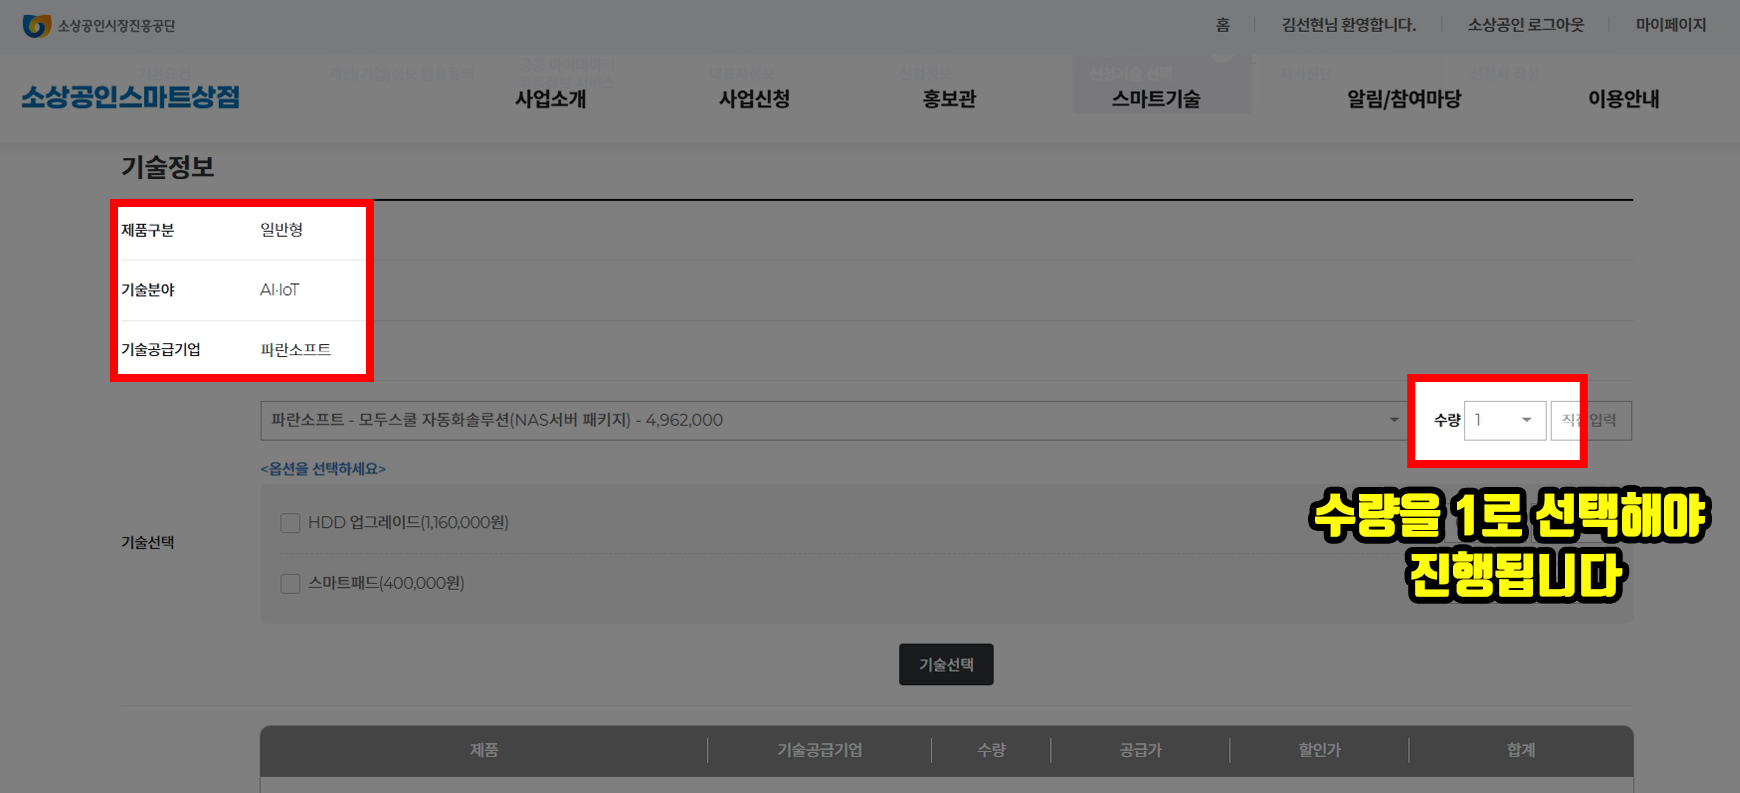Click the 소상공인시장진흥공단 logo icon
Image resolution: width=1740 pixels, height=793 pixels.
click(37, 26)
